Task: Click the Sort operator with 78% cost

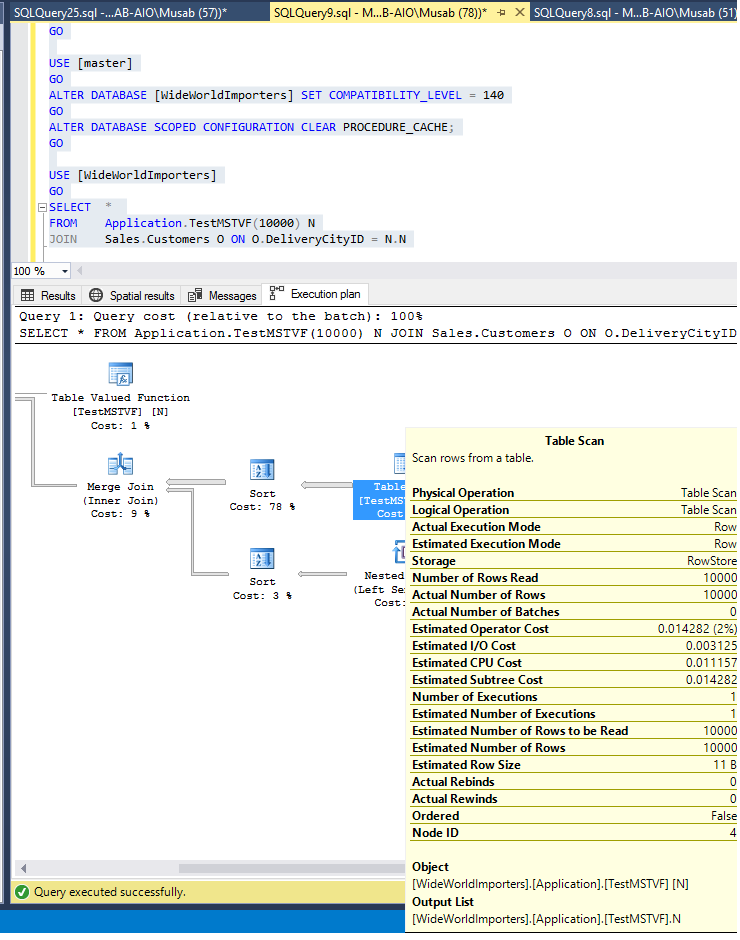Action: [x=262, y=471]
